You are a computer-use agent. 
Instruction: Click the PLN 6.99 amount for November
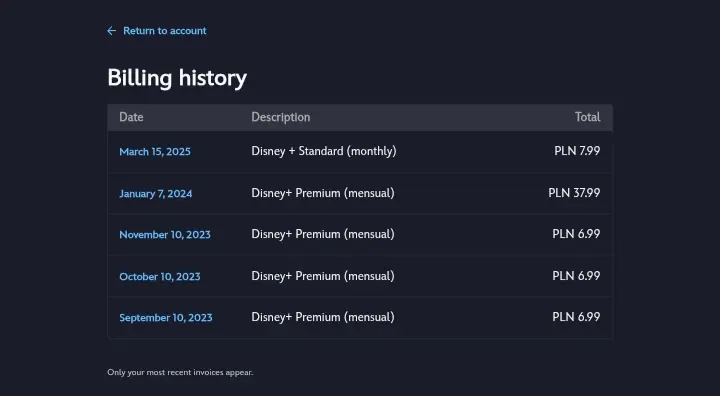(576, 234)
